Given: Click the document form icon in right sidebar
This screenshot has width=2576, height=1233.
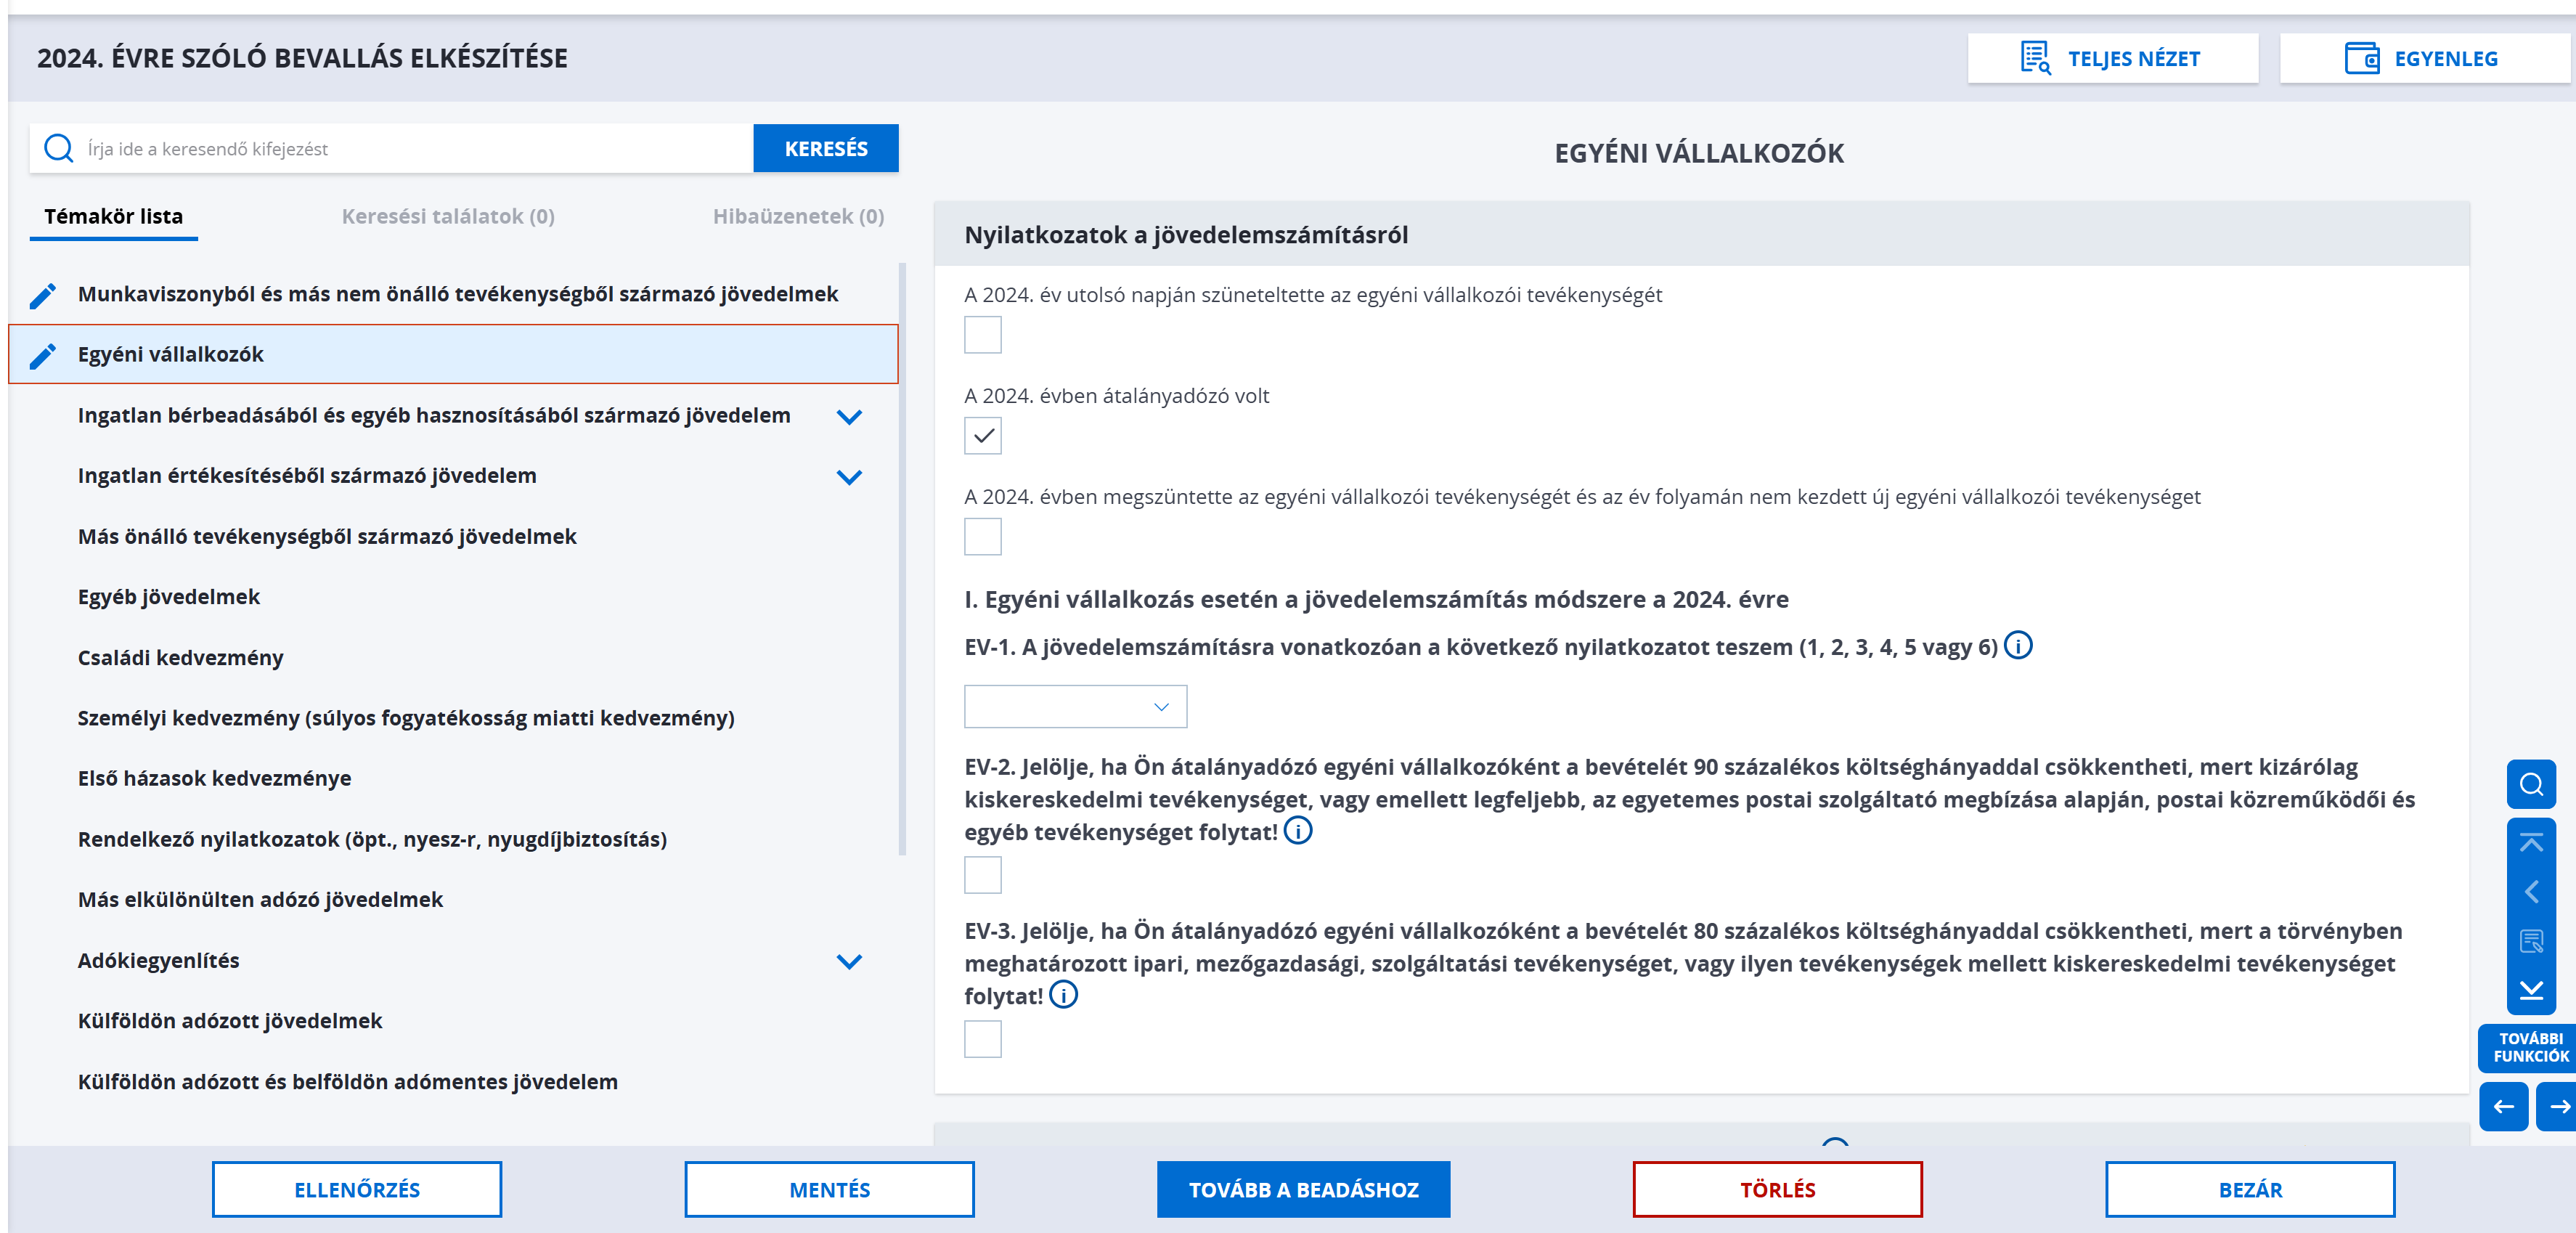Looking at the screenshot, I should [x=2531, y=940].
